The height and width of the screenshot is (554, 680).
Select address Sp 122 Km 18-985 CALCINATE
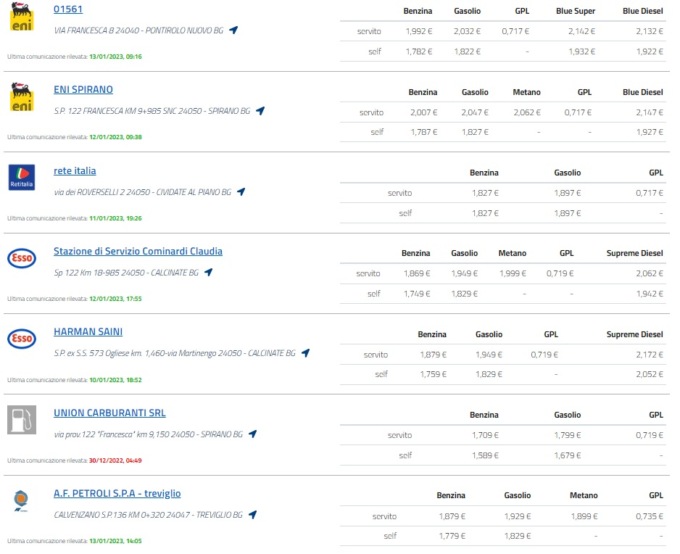click(x=126, y=272)
